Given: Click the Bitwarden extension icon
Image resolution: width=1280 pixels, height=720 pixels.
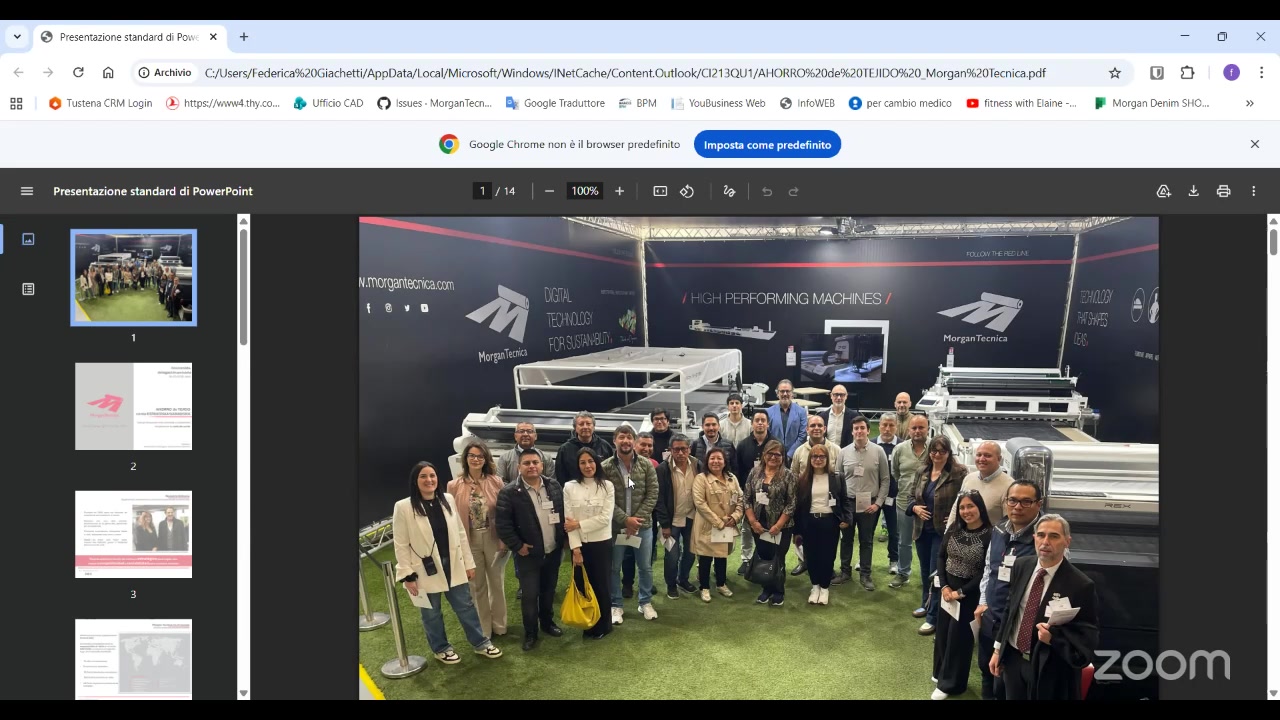Looking at the screenshot, I should click(x=1157, y=72).
